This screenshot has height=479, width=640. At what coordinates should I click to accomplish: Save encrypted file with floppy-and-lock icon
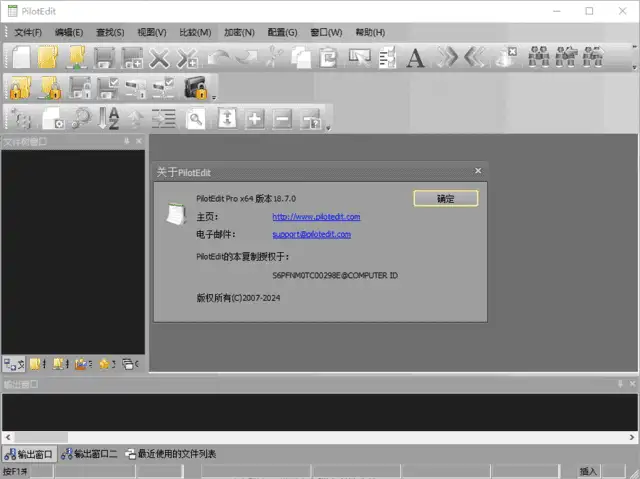pyautogui.click(x=80, y=87)
